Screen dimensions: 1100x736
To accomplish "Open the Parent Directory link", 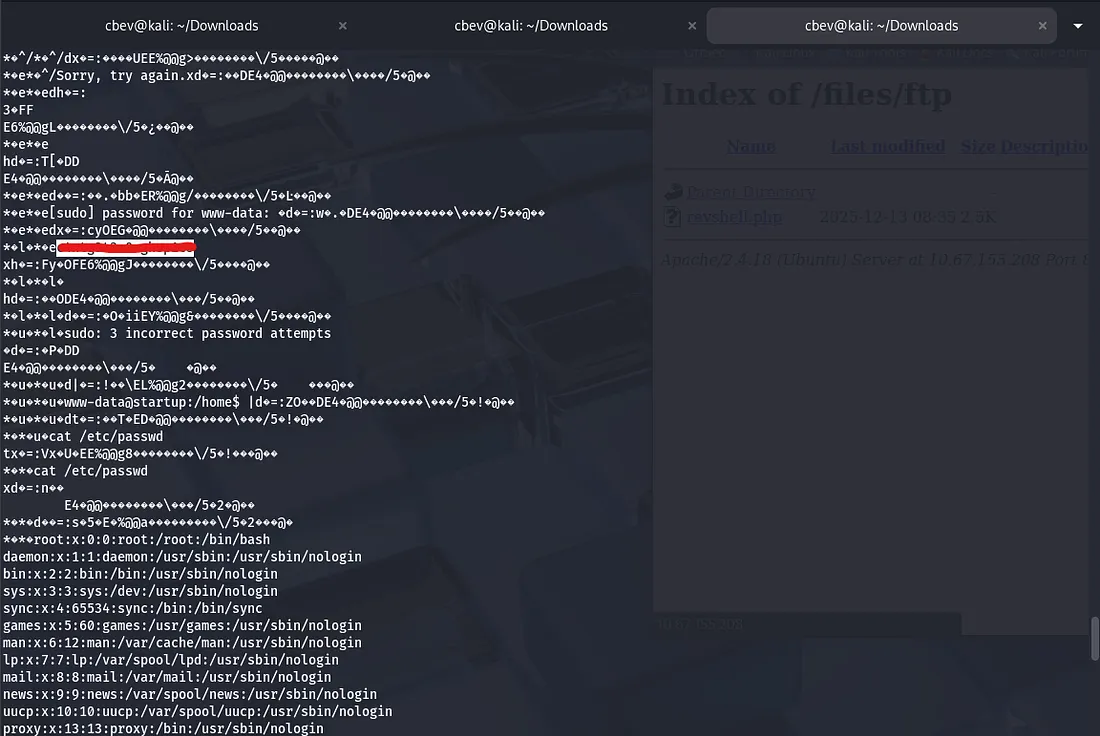I will point(750,192).
